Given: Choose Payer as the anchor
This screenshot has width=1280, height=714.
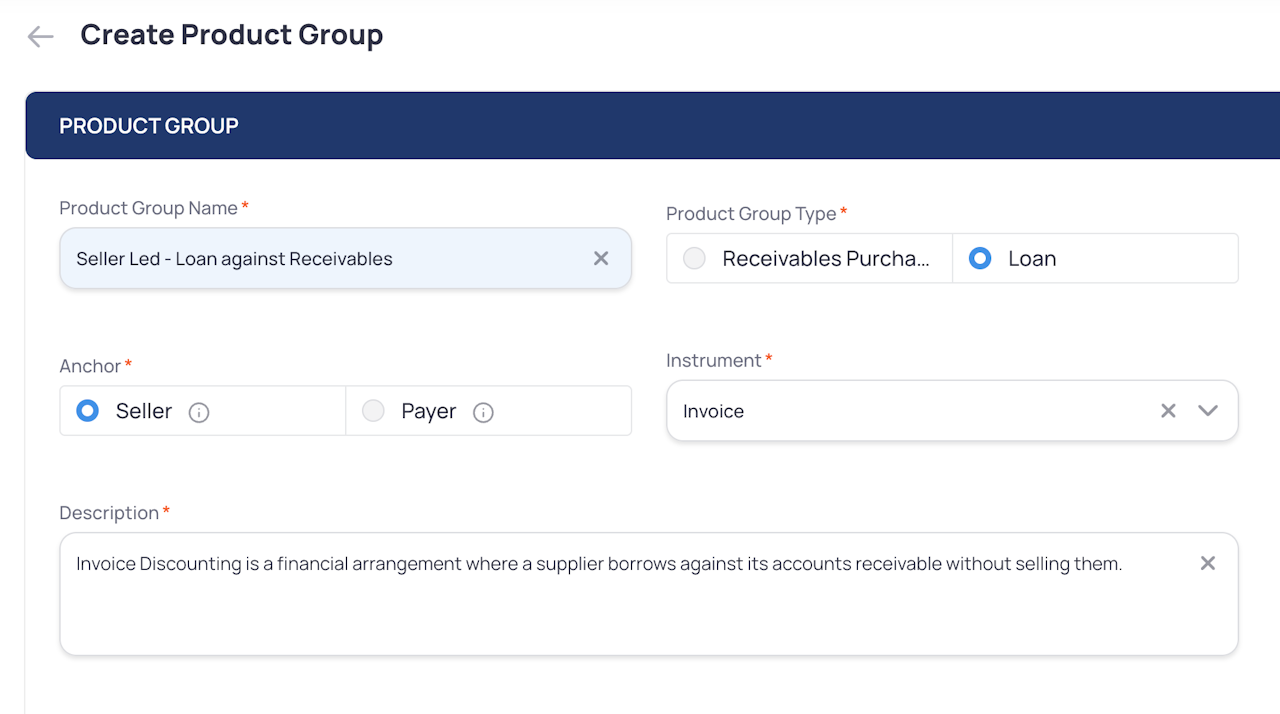Looking at the screenshot, I should 373,411.
